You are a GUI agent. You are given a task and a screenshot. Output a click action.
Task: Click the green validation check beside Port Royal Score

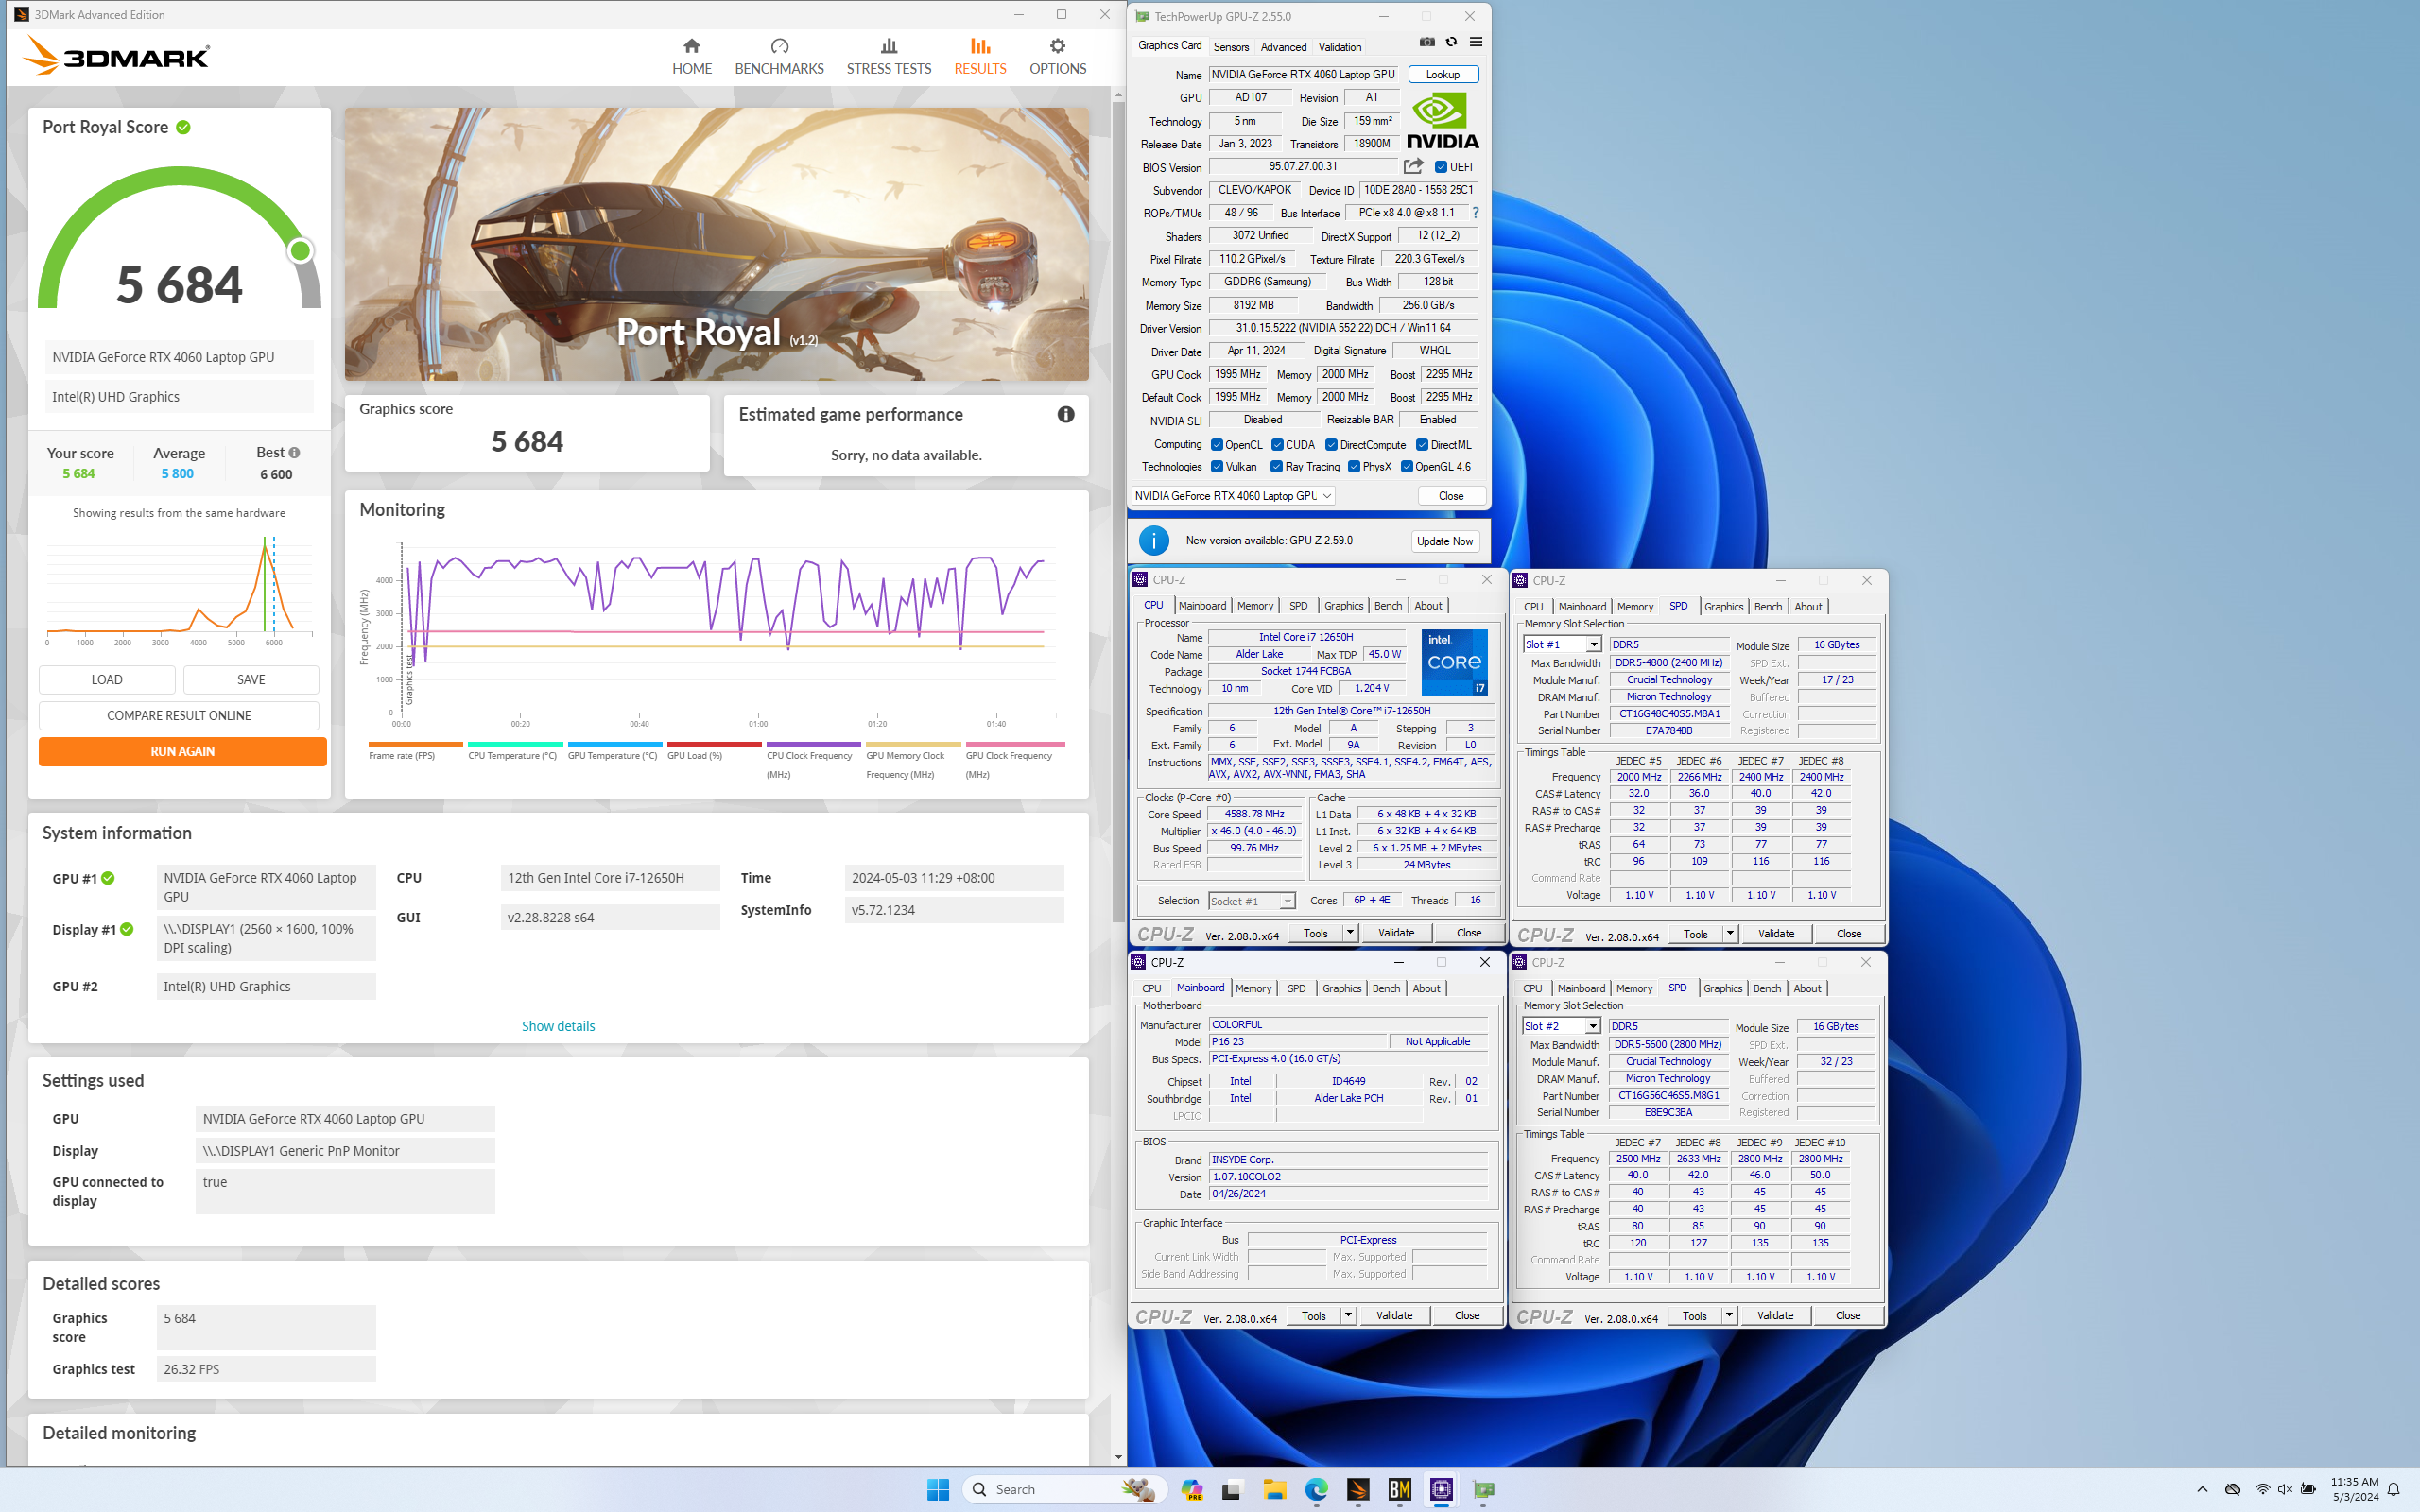click(184, 127)
